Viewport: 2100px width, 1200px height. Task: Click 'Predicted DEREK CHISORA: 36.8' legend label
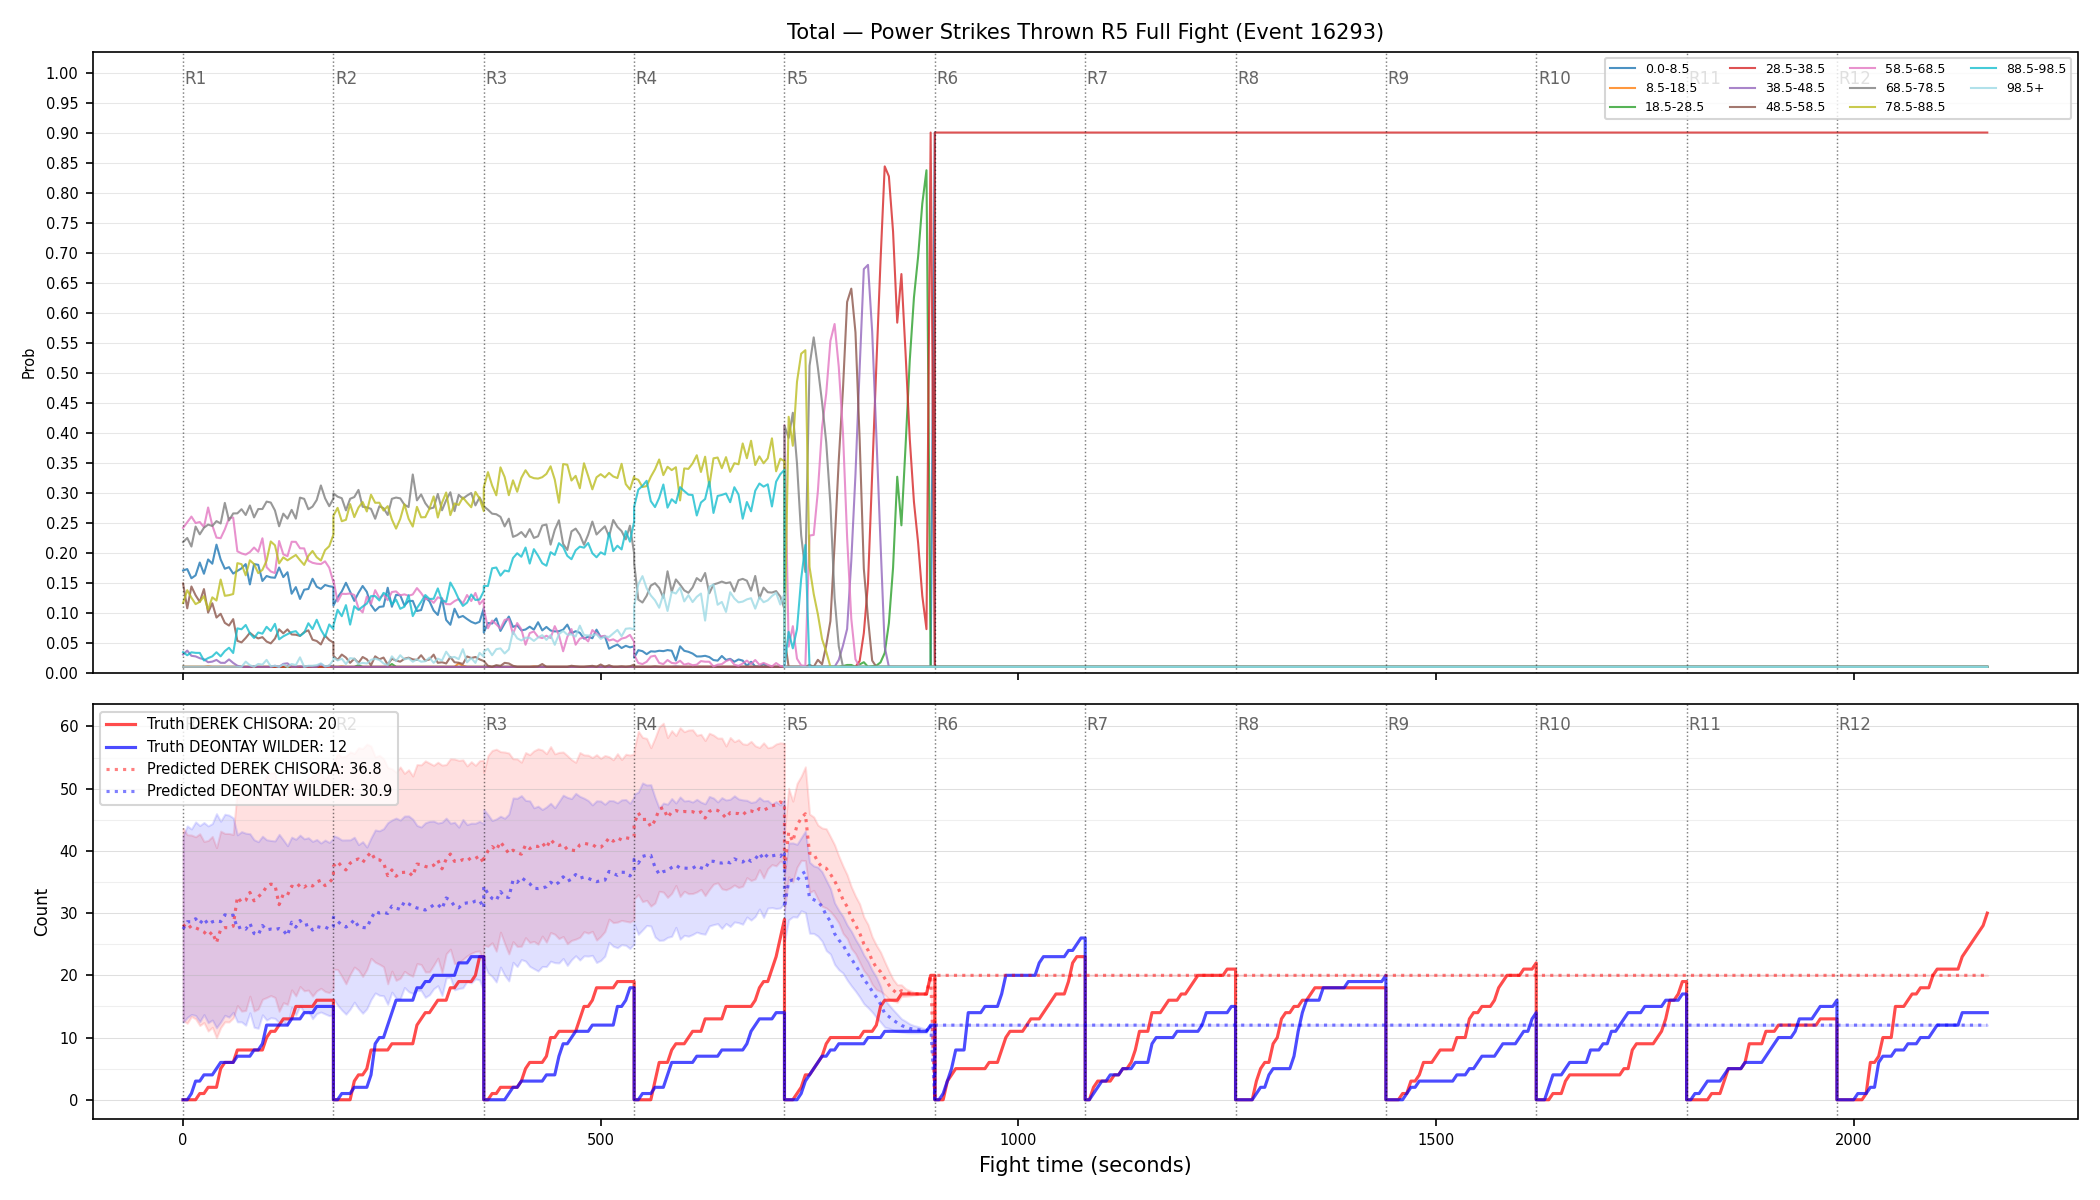(x=264, y=769)
